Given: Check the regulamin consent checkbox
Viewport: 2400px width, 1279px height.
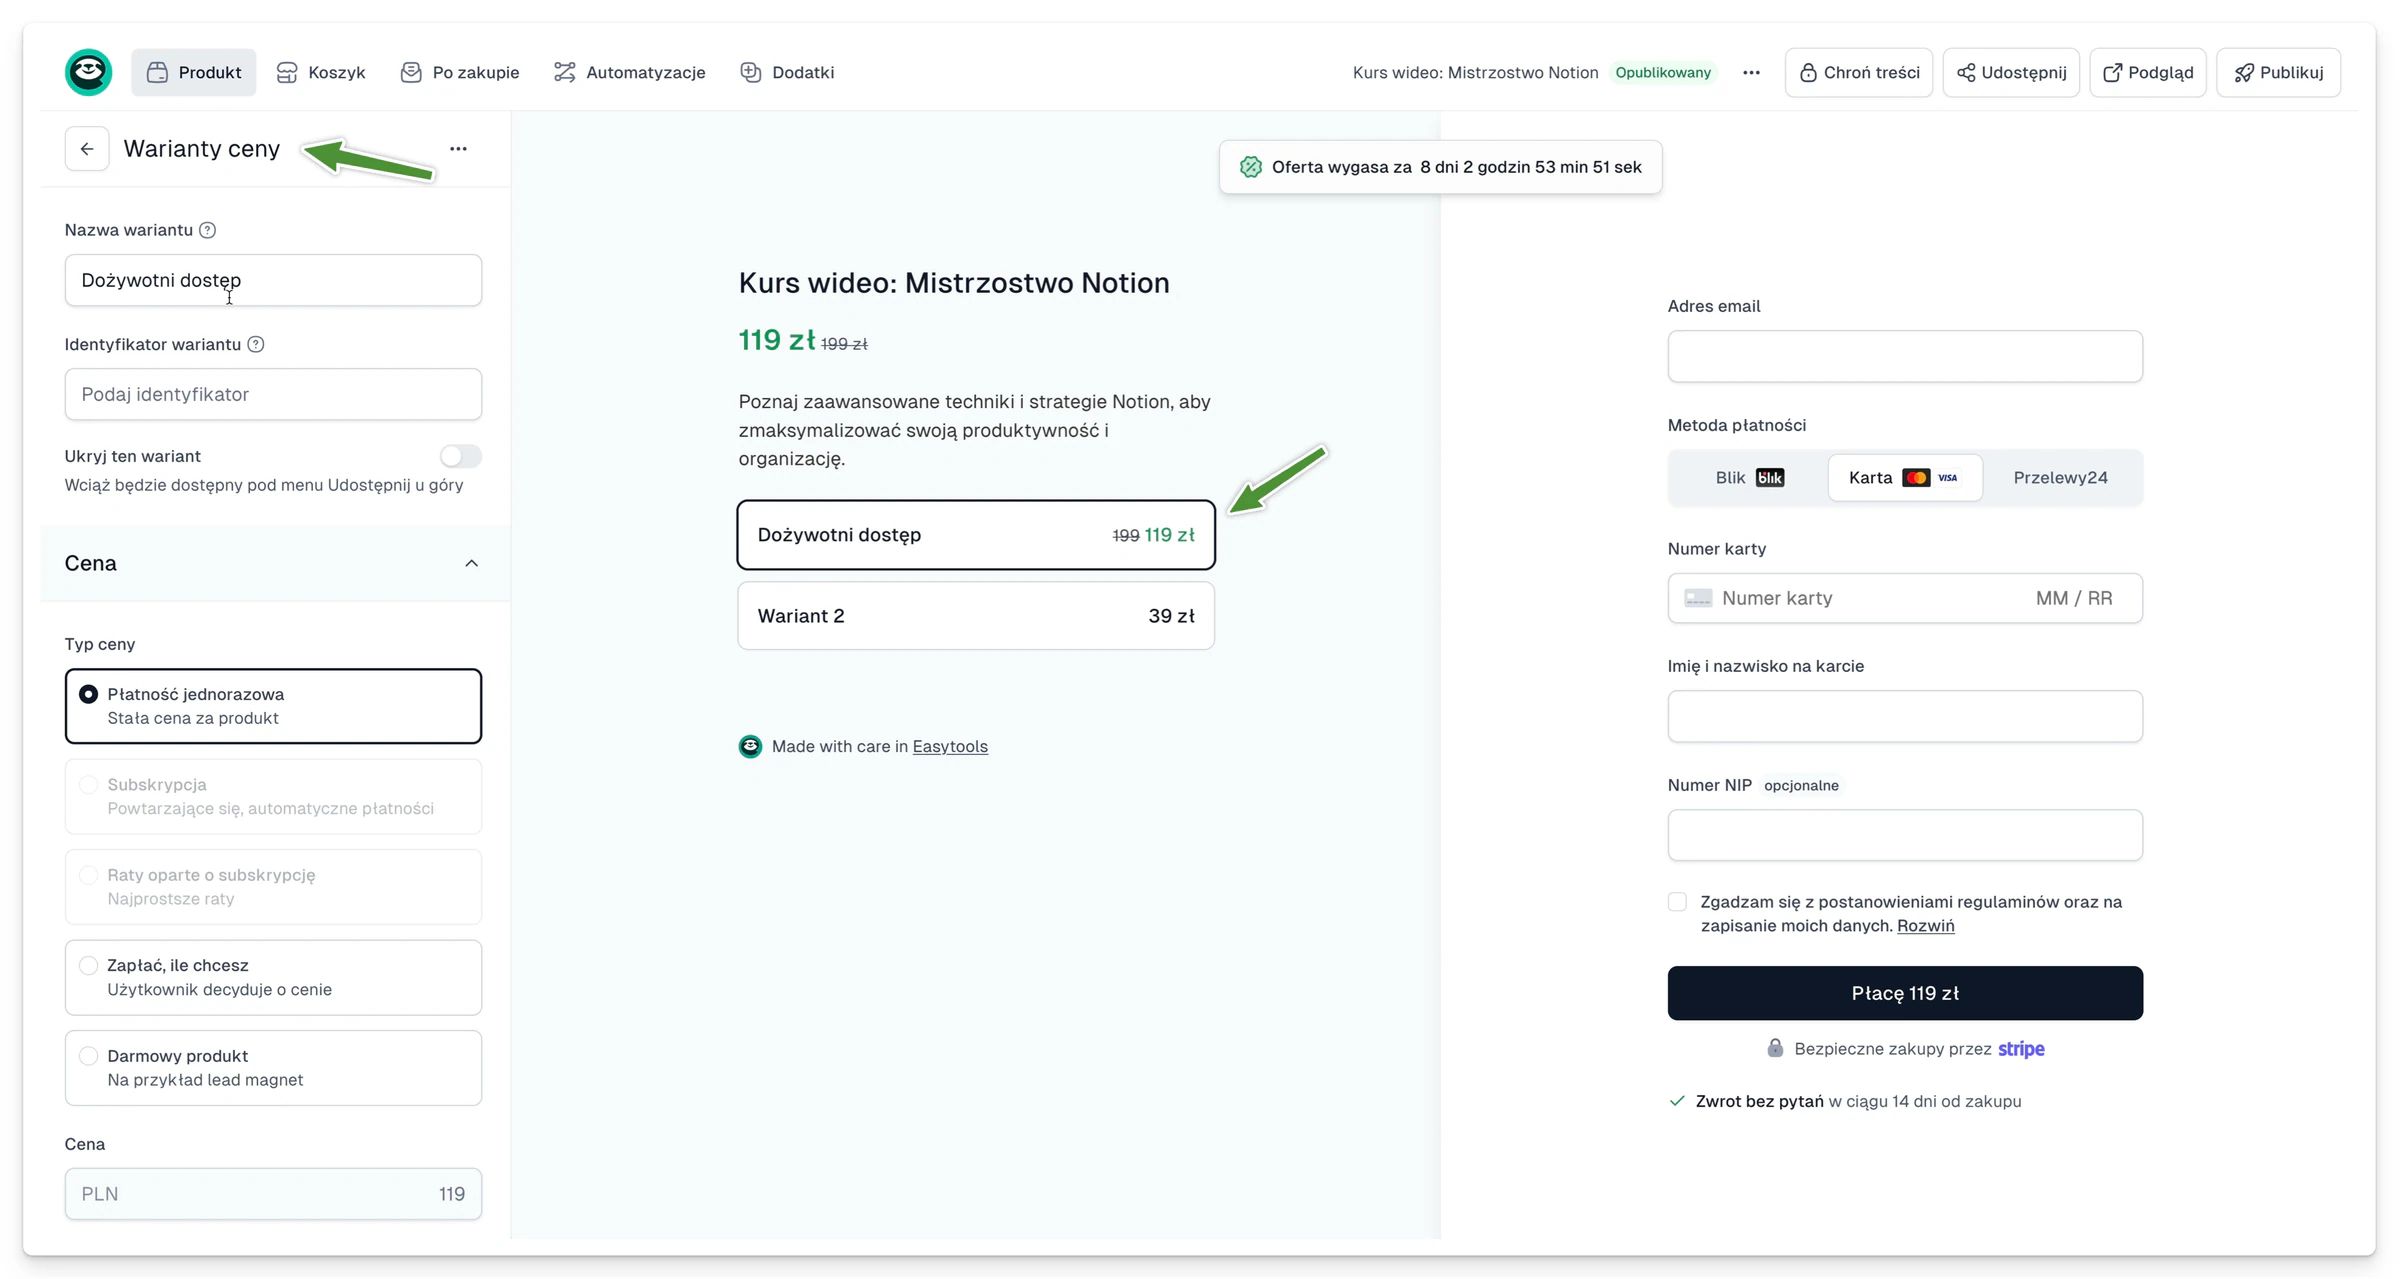Looking at the screenshot, I should (x=1677, y=902).
